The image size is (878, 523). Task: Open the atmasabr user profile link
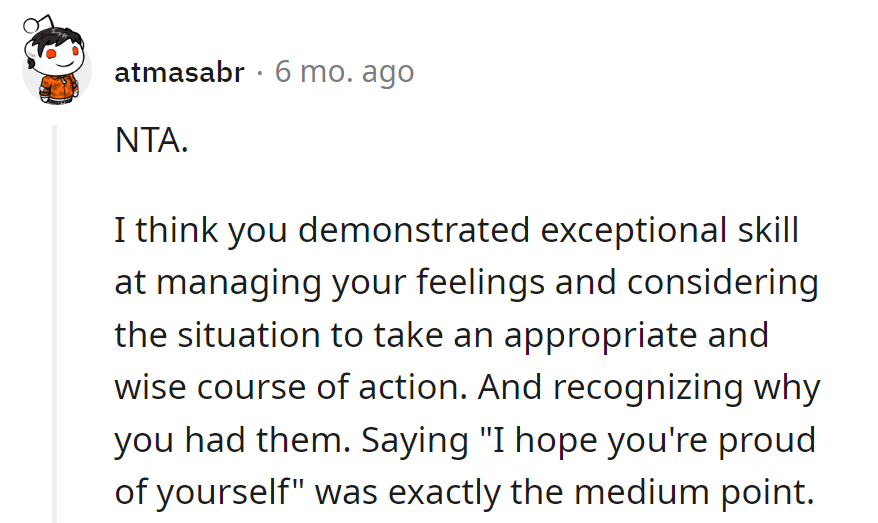[179, 73]
